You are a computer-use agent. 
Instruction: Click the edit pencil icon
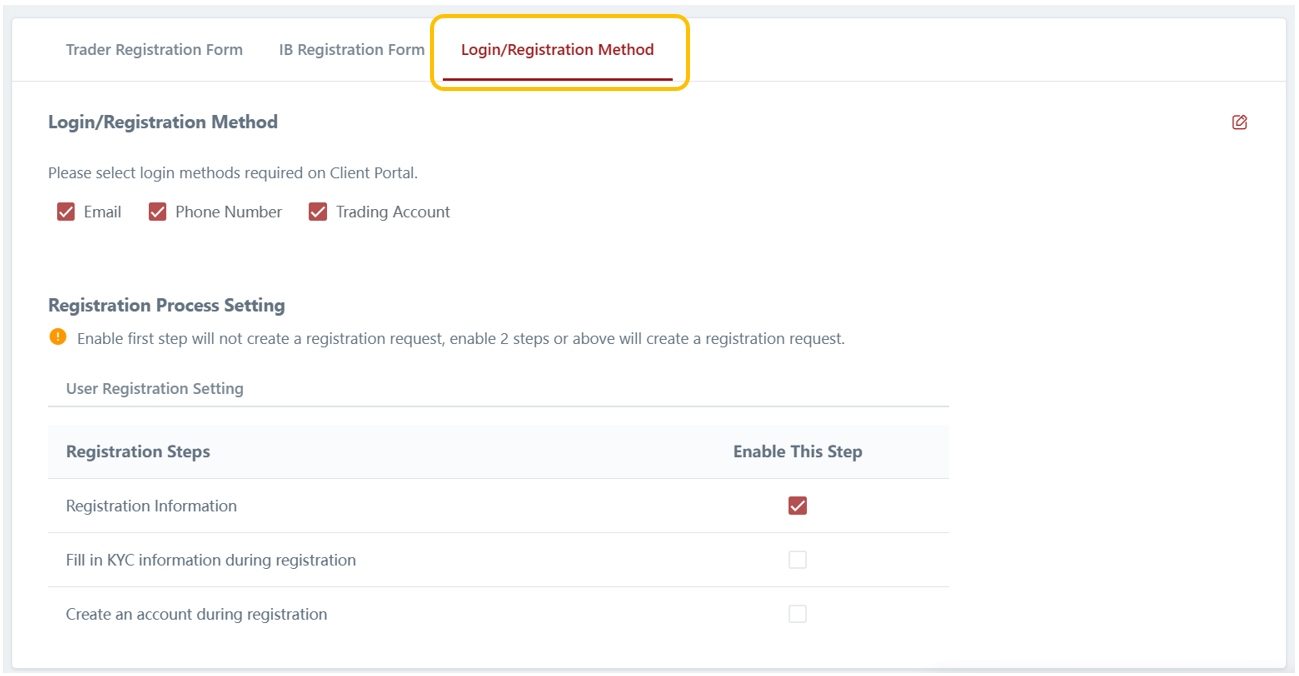[1239, 122]
